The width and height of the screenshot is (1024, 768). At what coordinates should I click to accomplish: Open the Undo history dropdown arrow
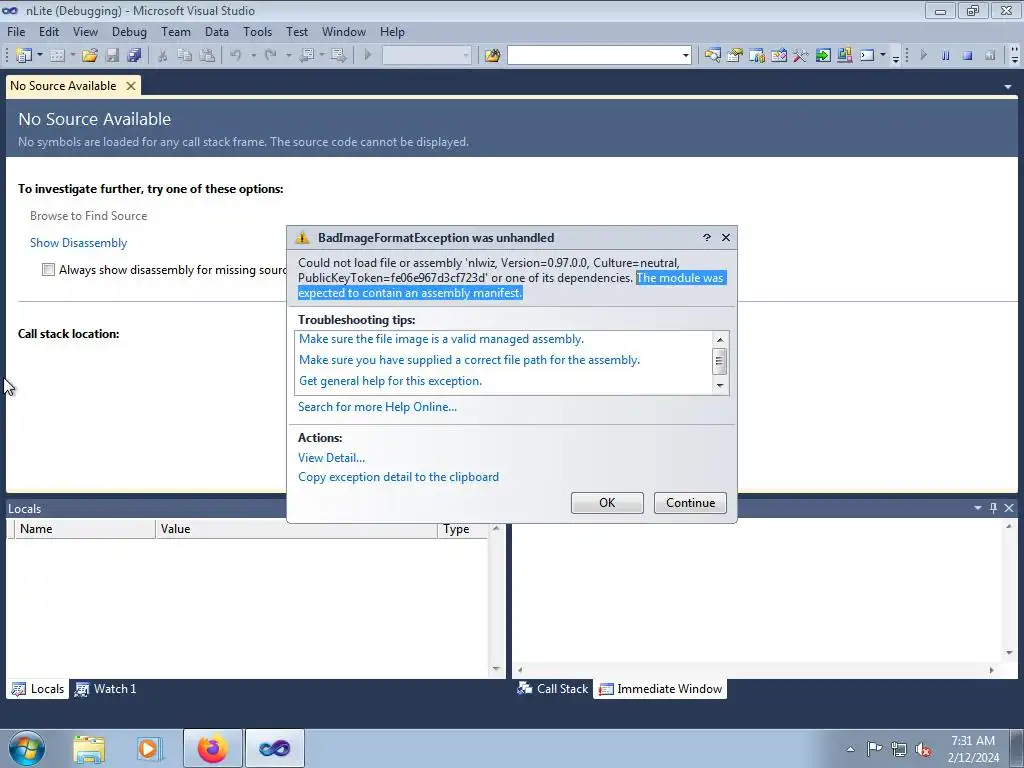pyautogui.click(x=253, y=56)
